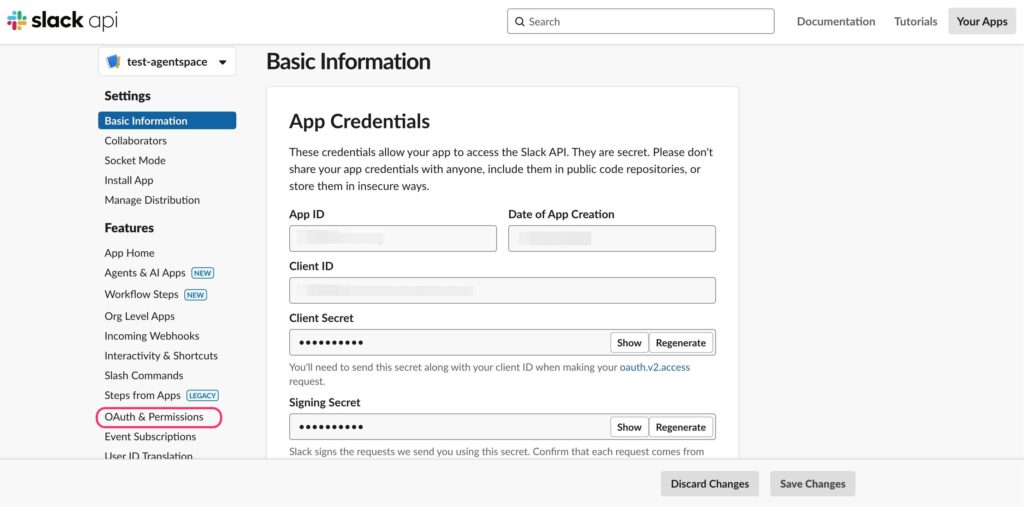Open the Your Apps tab
This screenshot has height=507, width=1024.
[982, 22]
